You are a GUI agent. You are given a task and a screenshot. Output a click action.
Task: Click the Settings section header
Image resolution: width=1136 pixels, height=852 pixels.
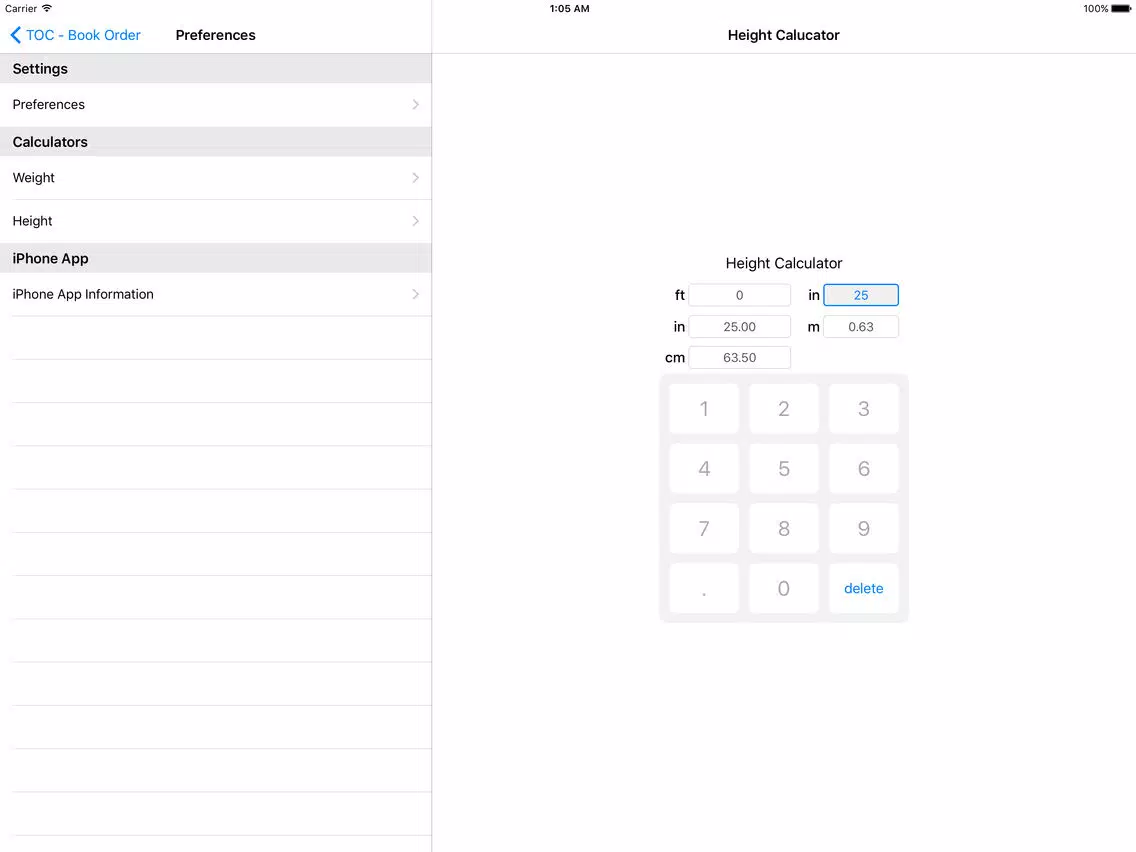[x=216, y=69]
